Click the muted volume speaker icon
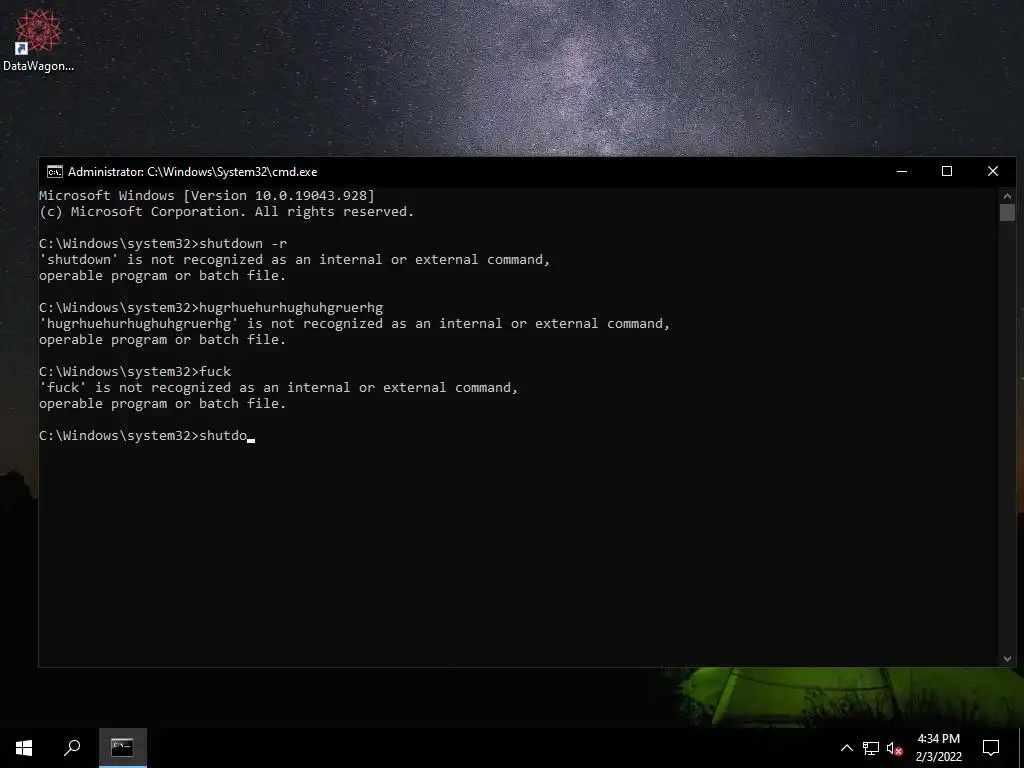Image resolution: width=1024 pixels, height=768 pixels. [895, 748]
